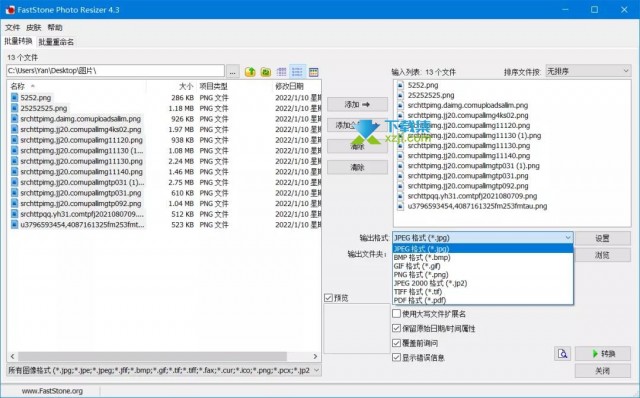
Task: Click the 2.75 MB size cell
Action: click(x=181, y=182)
